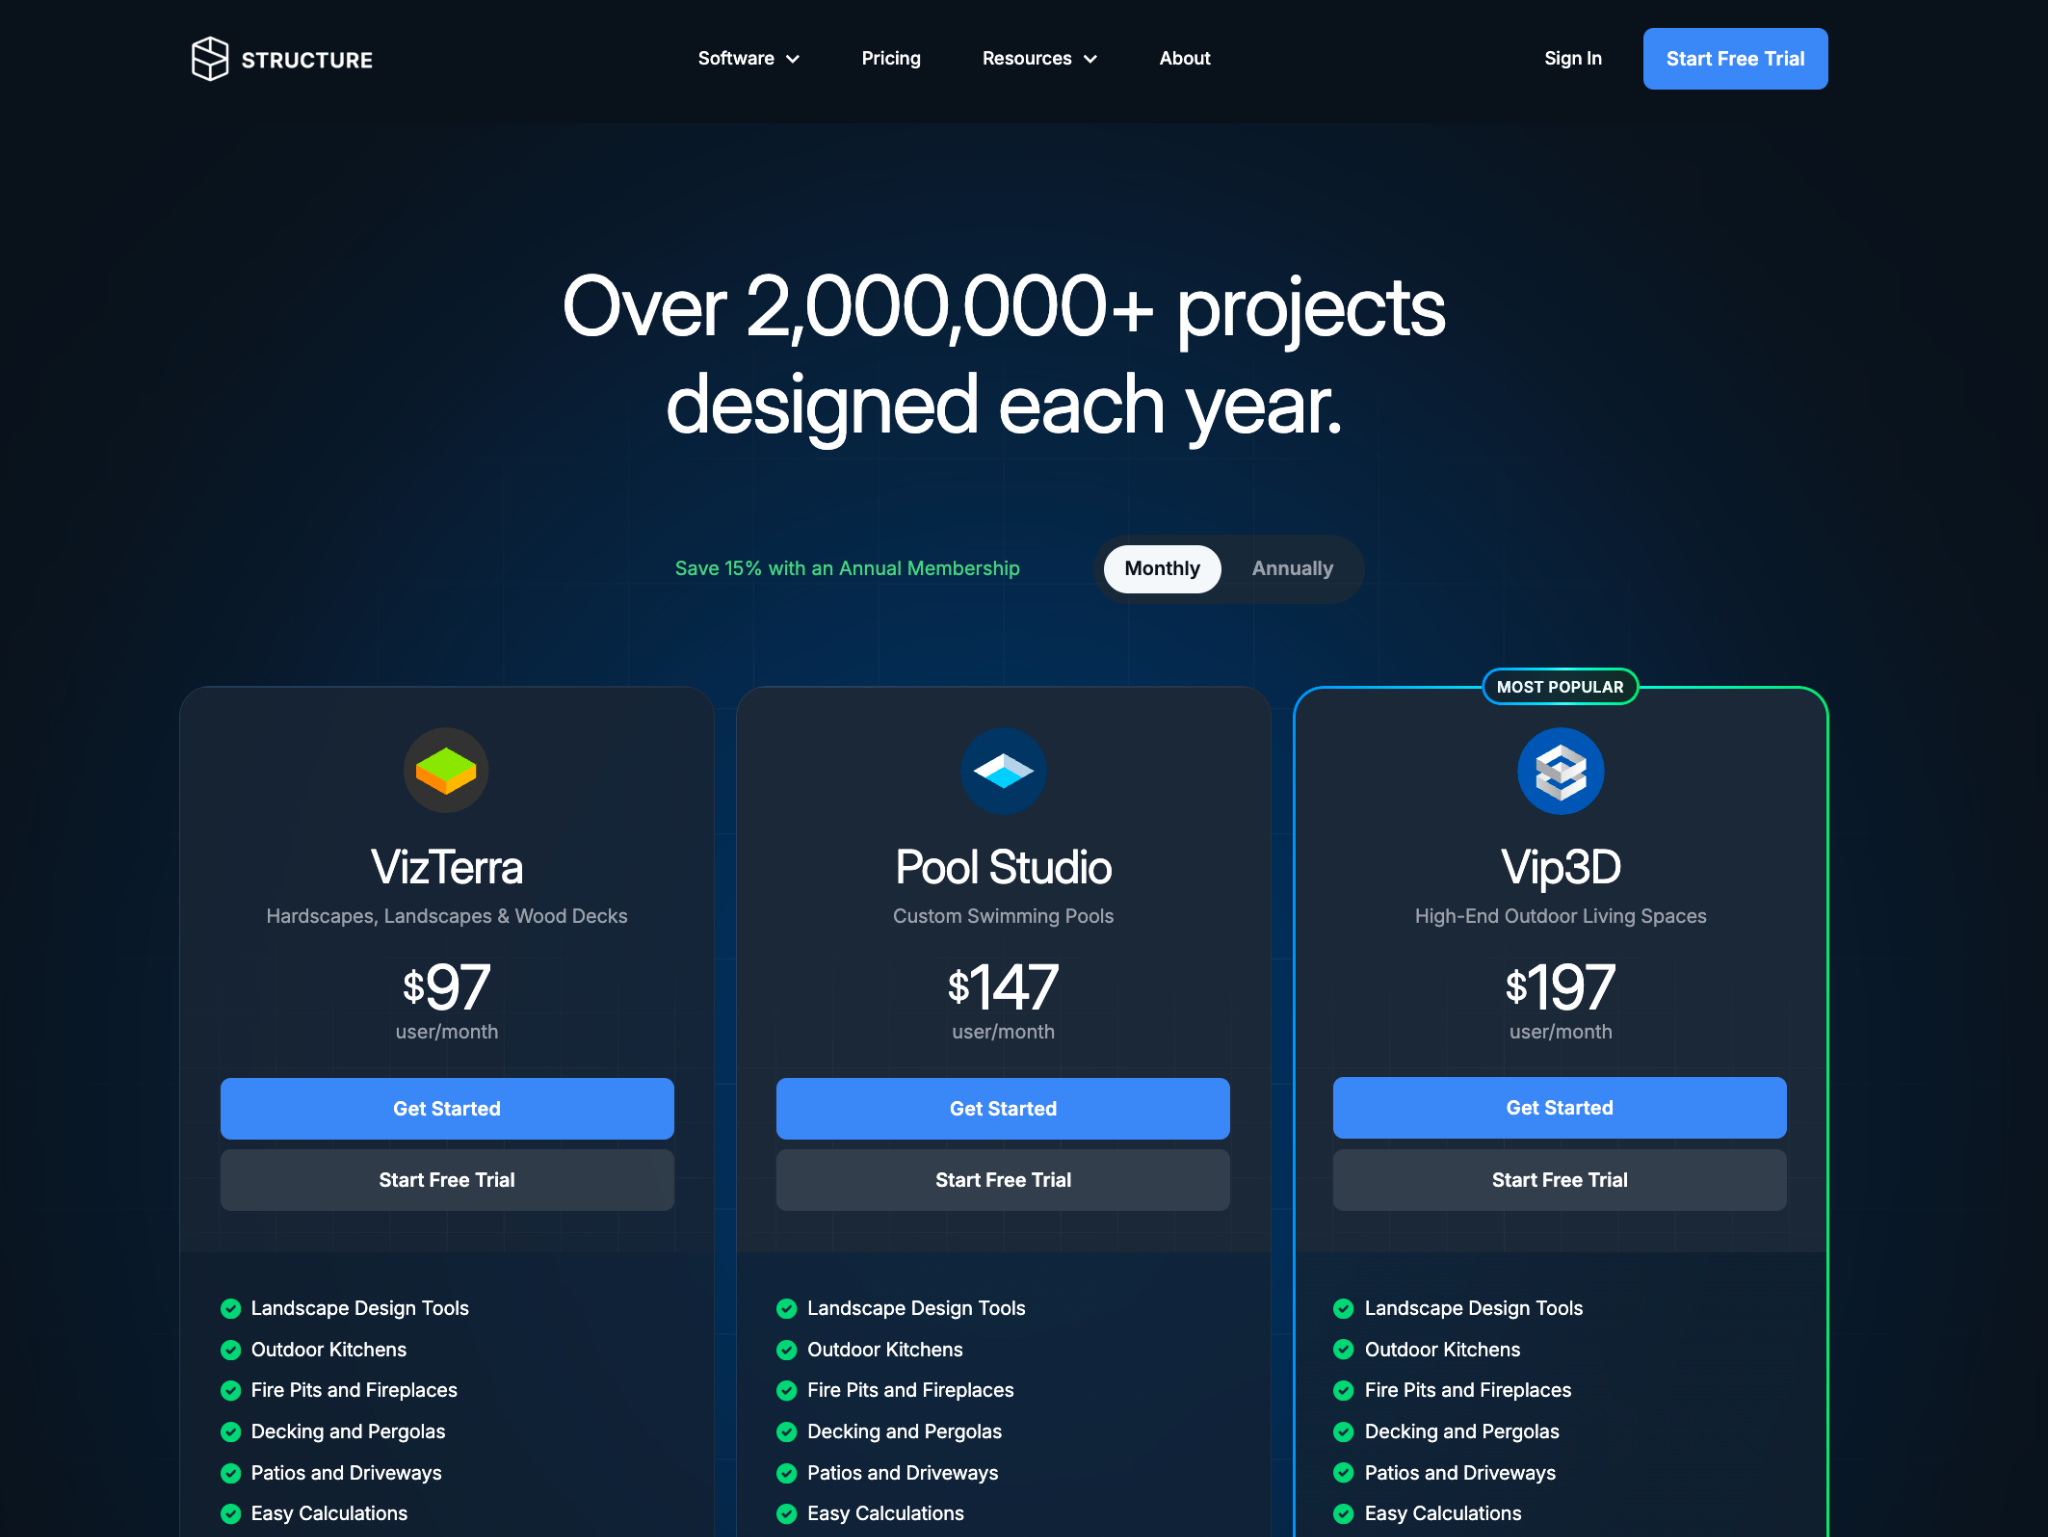
Task: Click VizTerra's Decking and Pergolas checkmark
Action: [231, 1431]
